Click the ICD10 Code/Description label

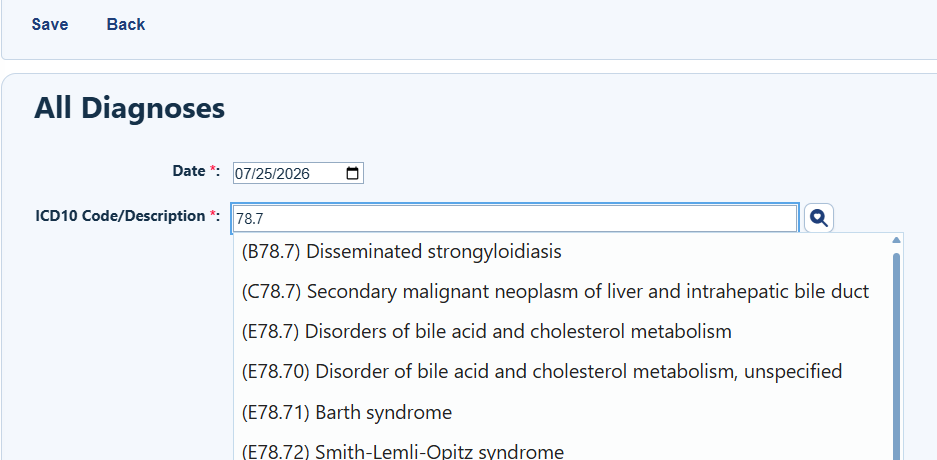point(121,216)
